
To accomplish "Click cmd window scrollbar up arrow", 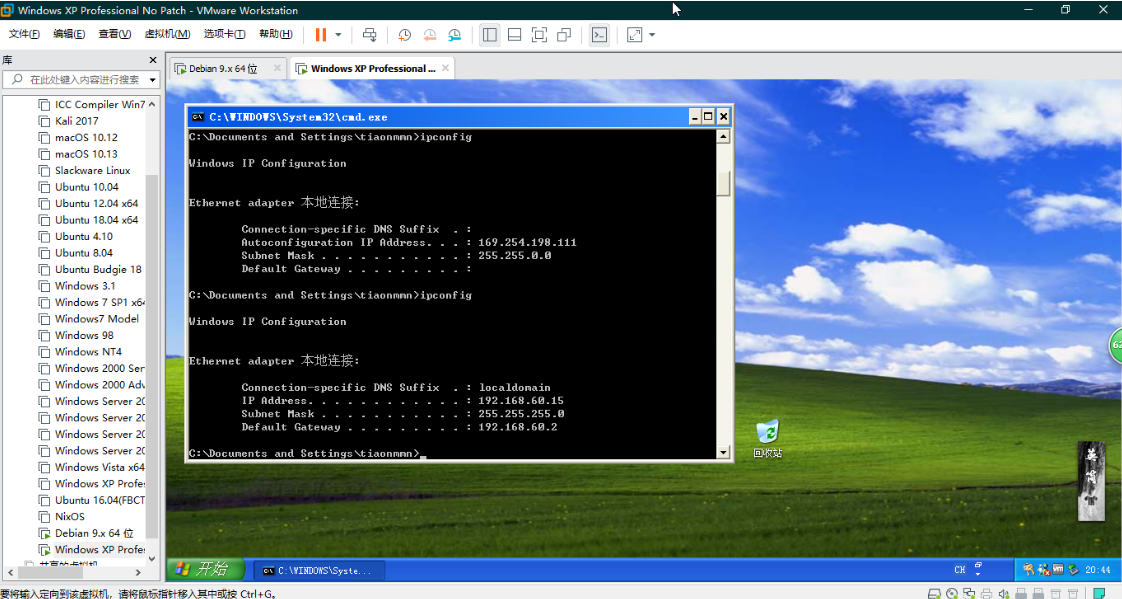I will 723,137.
